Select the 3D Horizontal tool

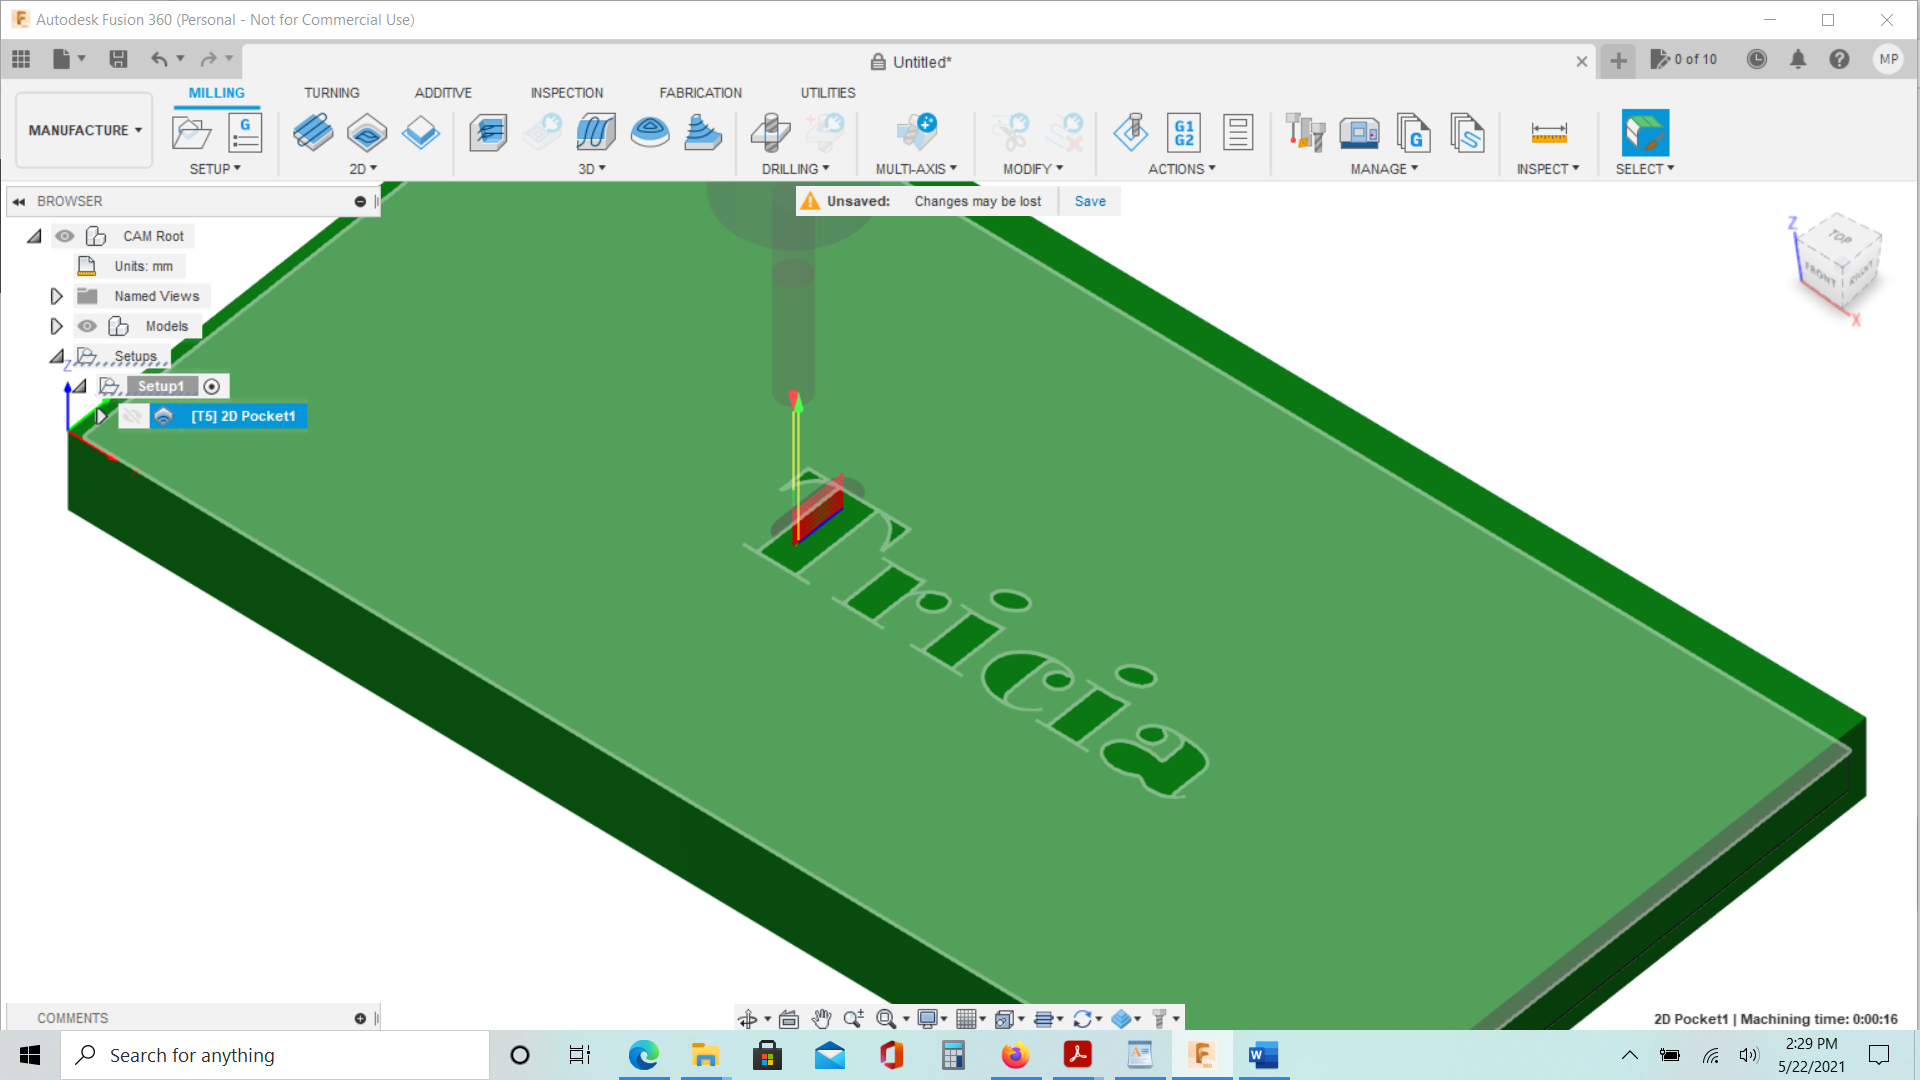tap(703, 132)
